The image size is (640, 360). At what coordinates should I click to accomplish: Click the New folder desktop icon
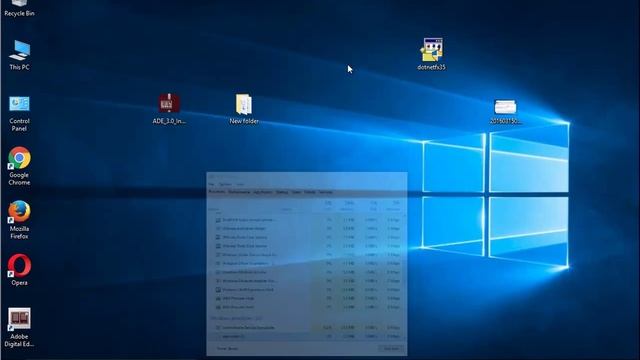[244, 109]
